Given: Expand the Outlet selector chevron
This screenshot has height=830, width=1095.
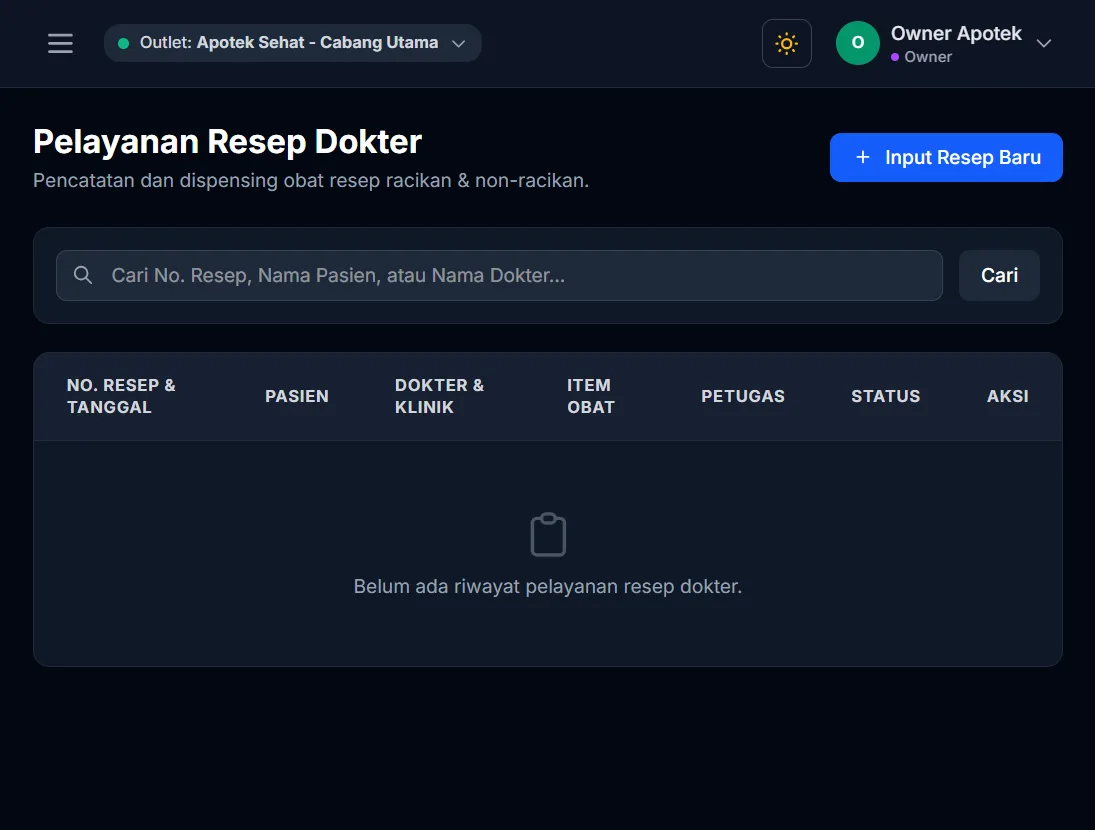Looking at the screenshot, I should pos(458,43).
